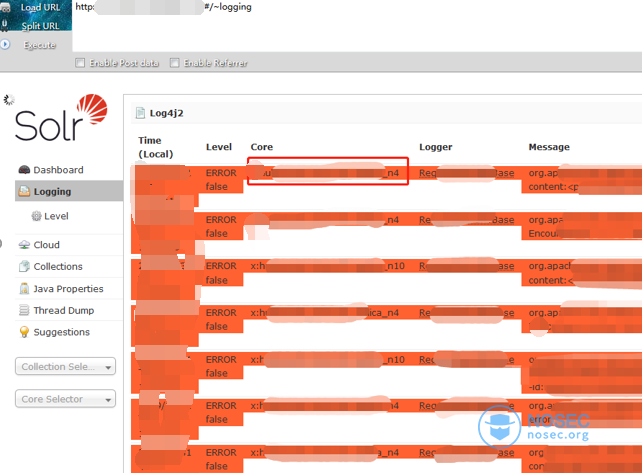The width and height of the screenshot is (642, 473).
Task: Click the Execute button
Action: tap(40, 45)
